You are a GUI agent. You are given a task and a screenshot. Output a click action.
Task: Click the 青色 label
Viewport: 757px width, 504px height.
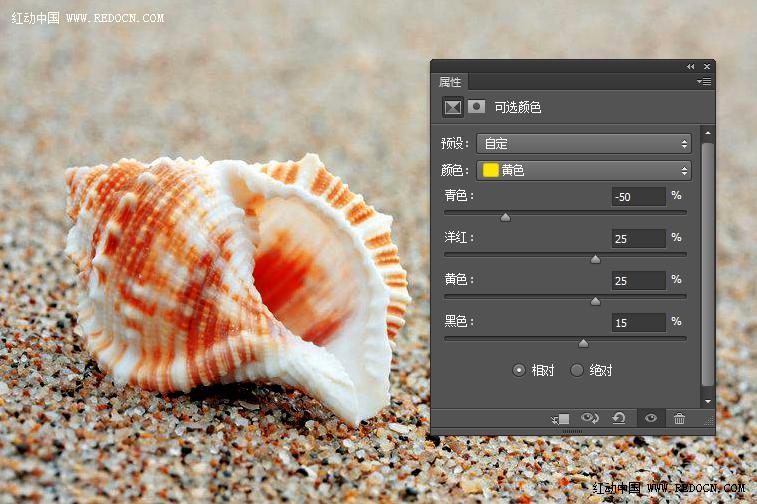pyautogui.click(x=459, y=196)
